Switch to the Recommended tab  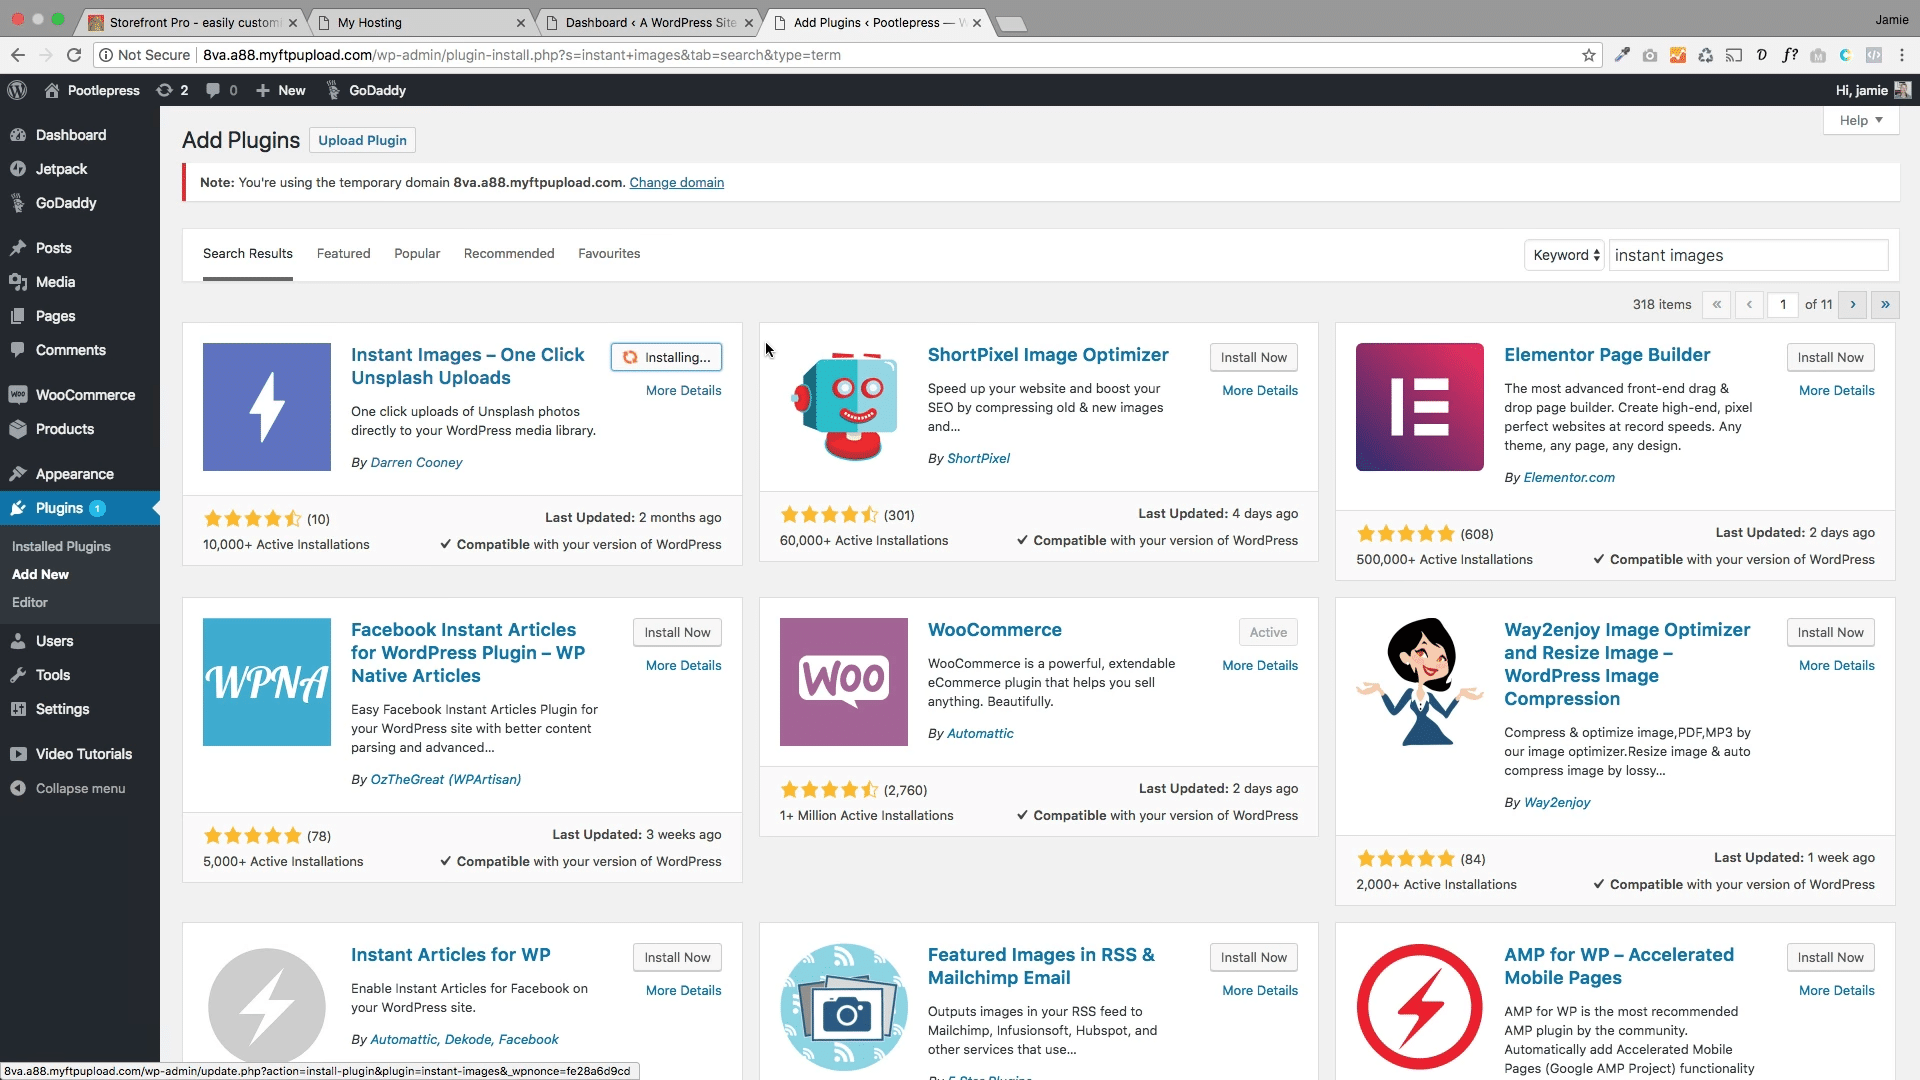[x=509, y=253]
